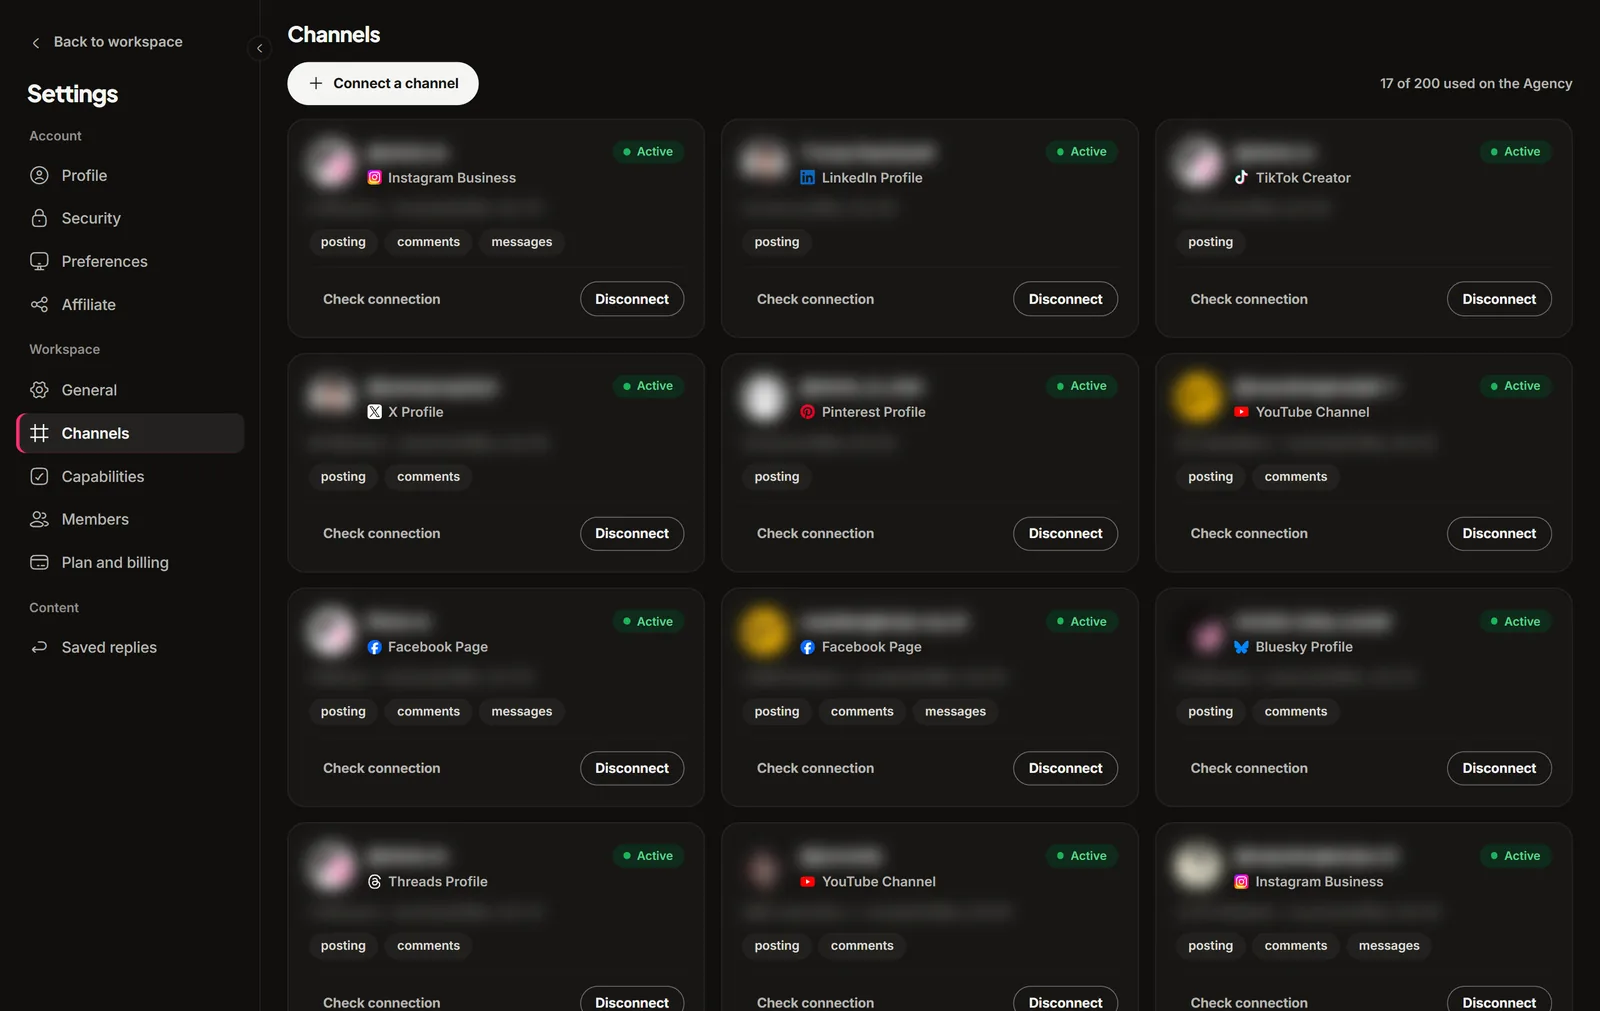The height and width of the screenshot is (1011, 1600).
Task: Disconnect the LinkedIn Profile channel
Action: pyautogui.click(x=1065, y=299)
